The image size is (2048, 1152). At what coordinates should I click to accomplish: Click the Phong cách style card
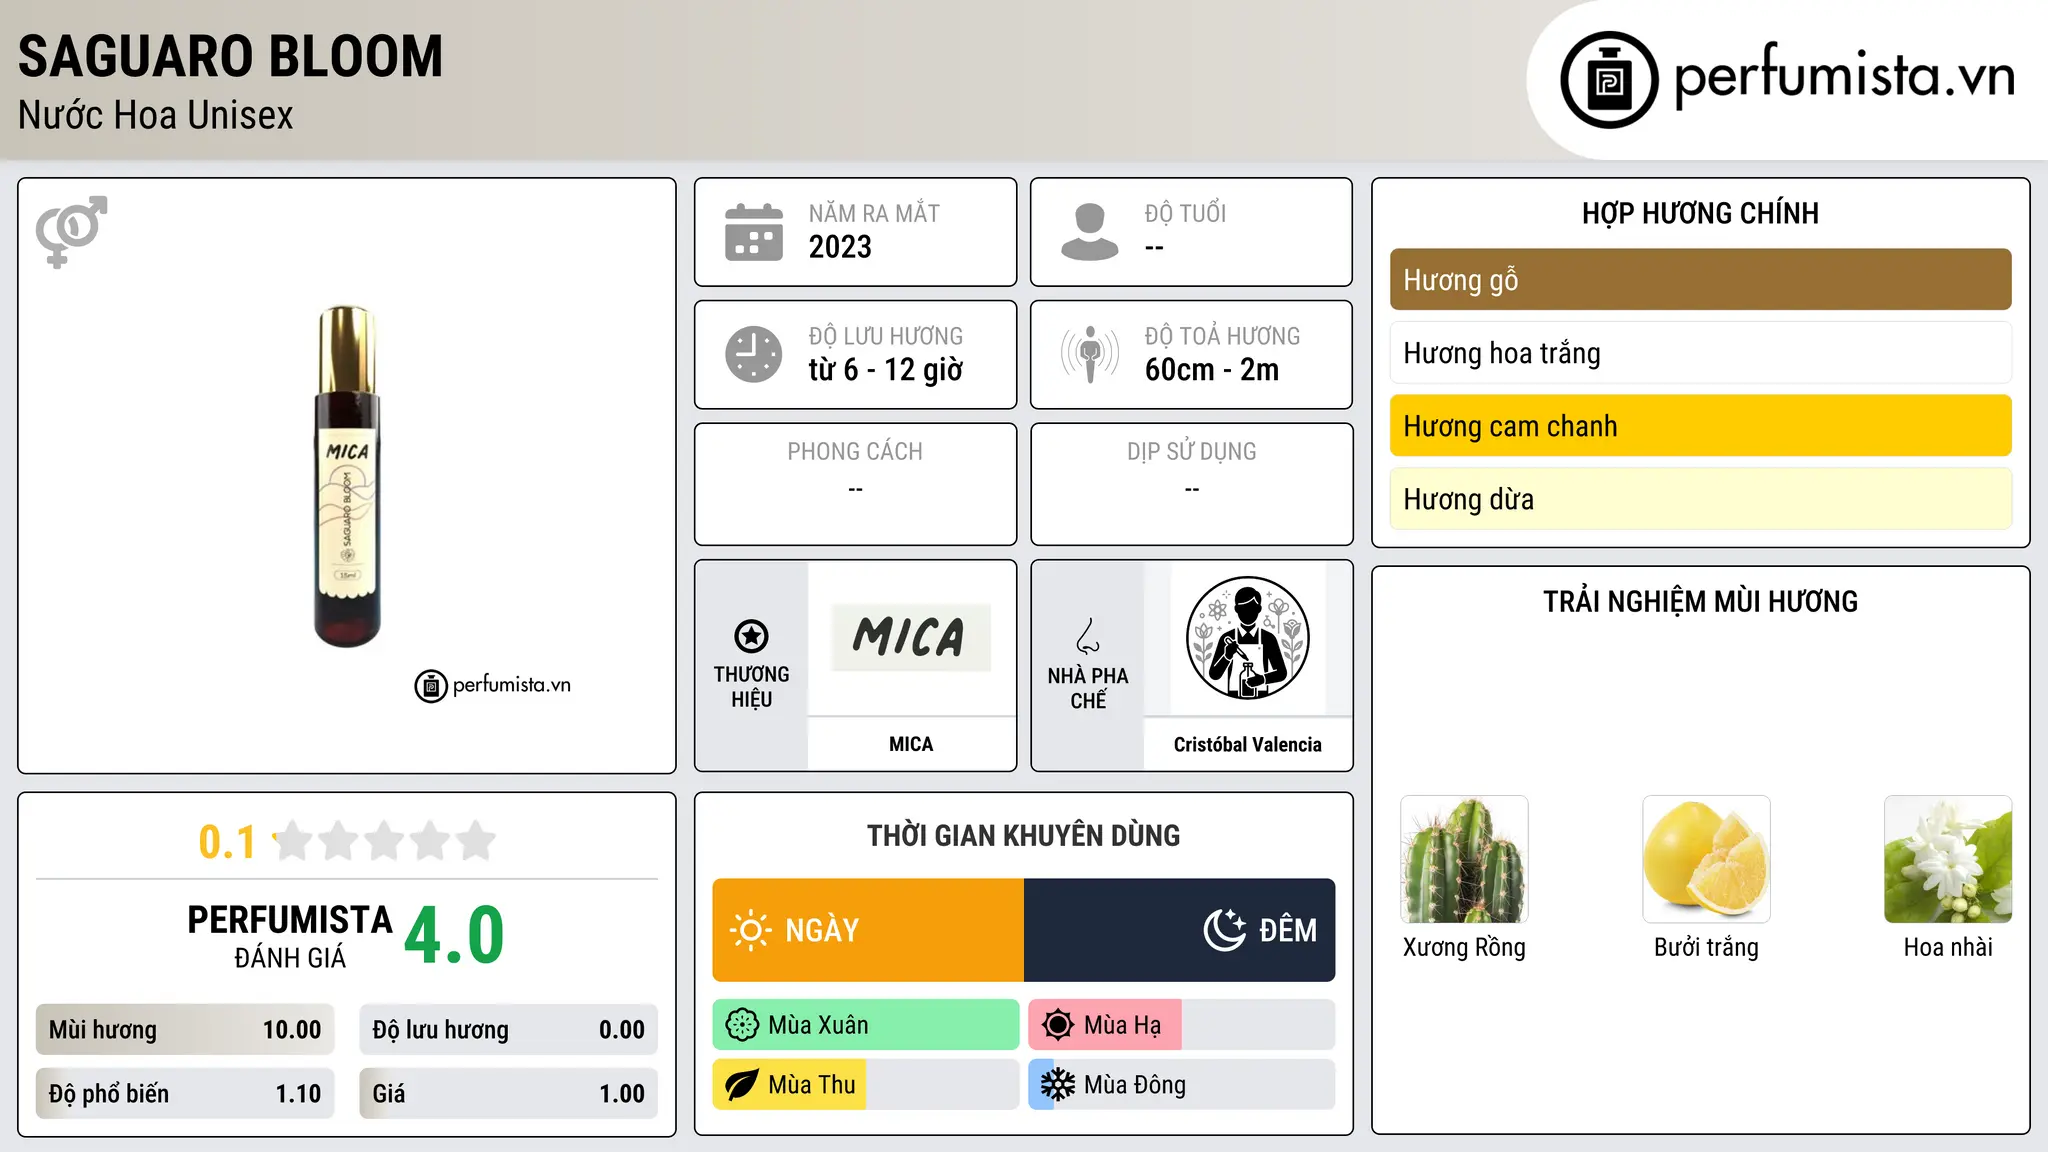click(x=856, y=484)
